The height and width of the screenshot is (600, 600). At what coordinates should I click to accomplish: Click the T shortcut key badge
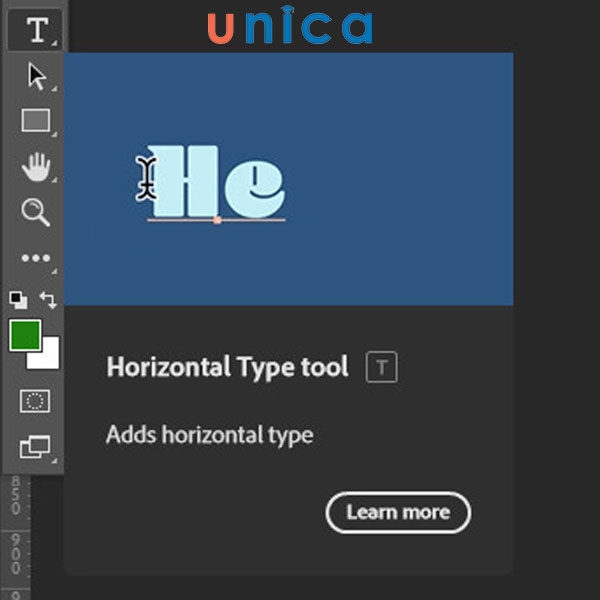point(382,367)
